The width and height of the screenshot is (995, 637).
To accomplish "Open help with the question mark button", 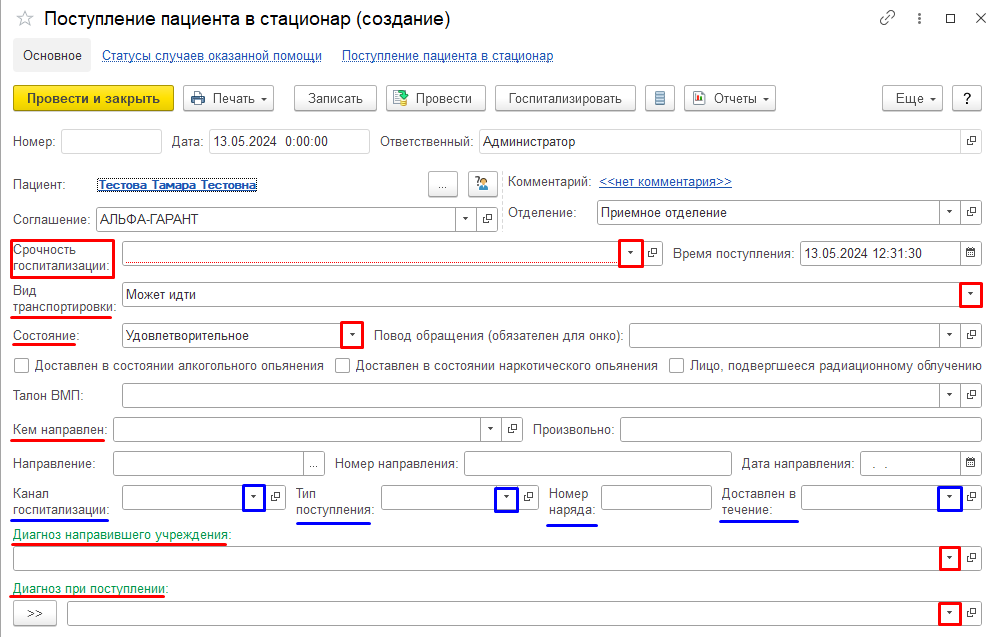I will tap(966, 98).
